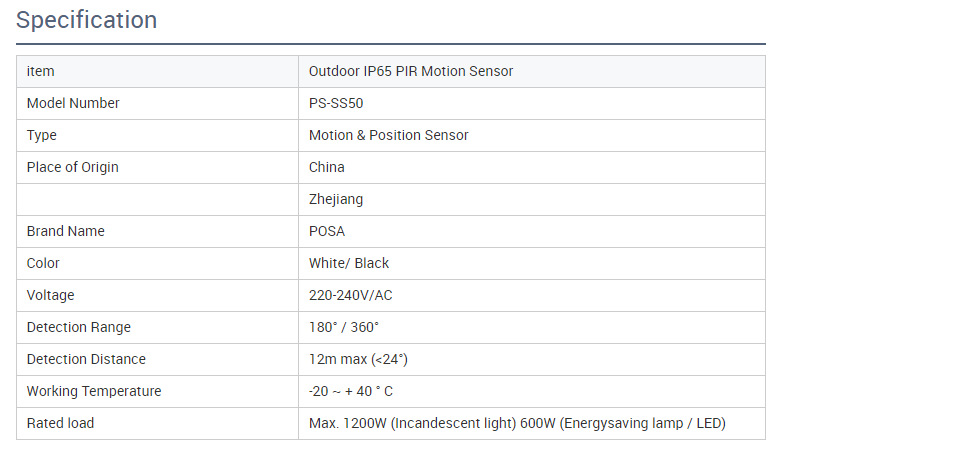Click the 'White/ Black' color value

349,263
